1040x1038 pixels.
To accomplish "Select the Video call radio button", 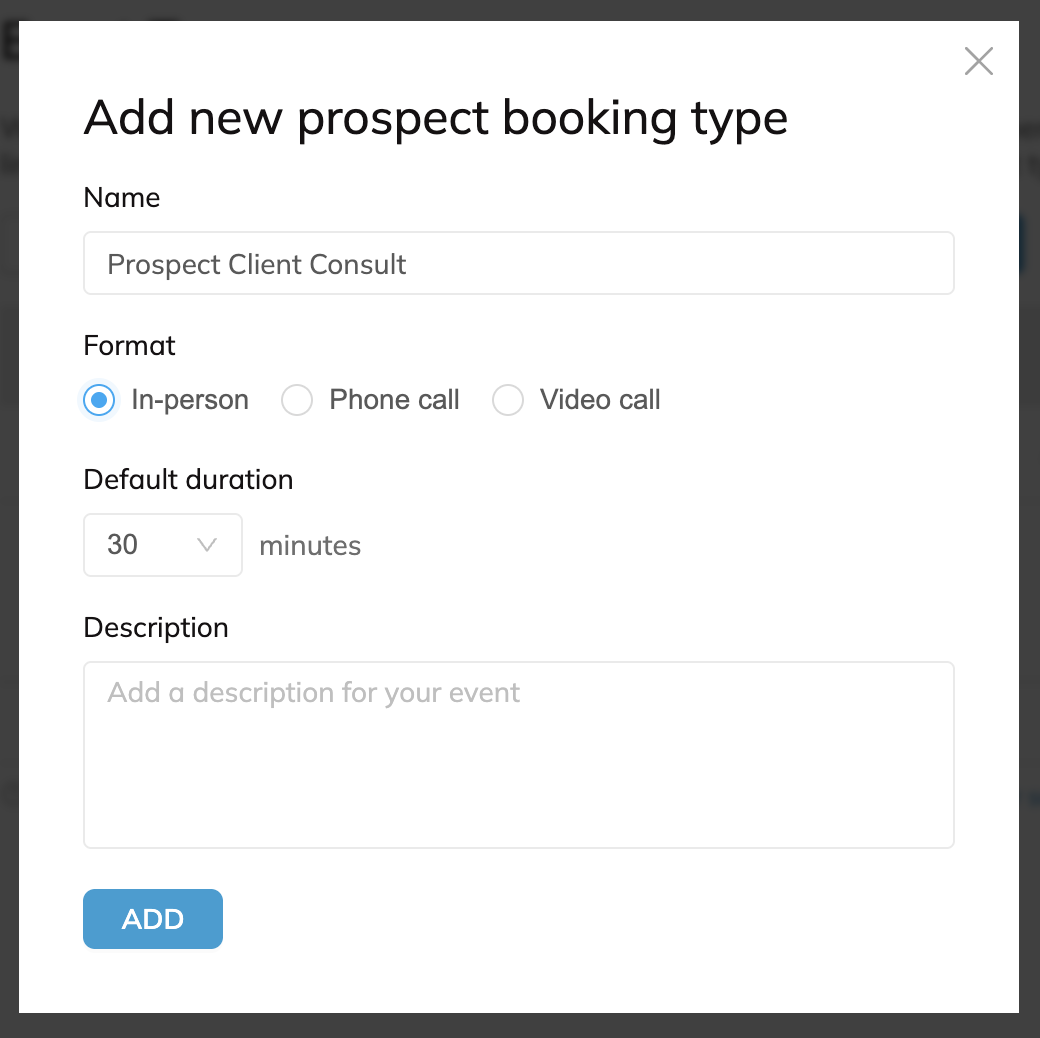I will click(x=508, y=401).
